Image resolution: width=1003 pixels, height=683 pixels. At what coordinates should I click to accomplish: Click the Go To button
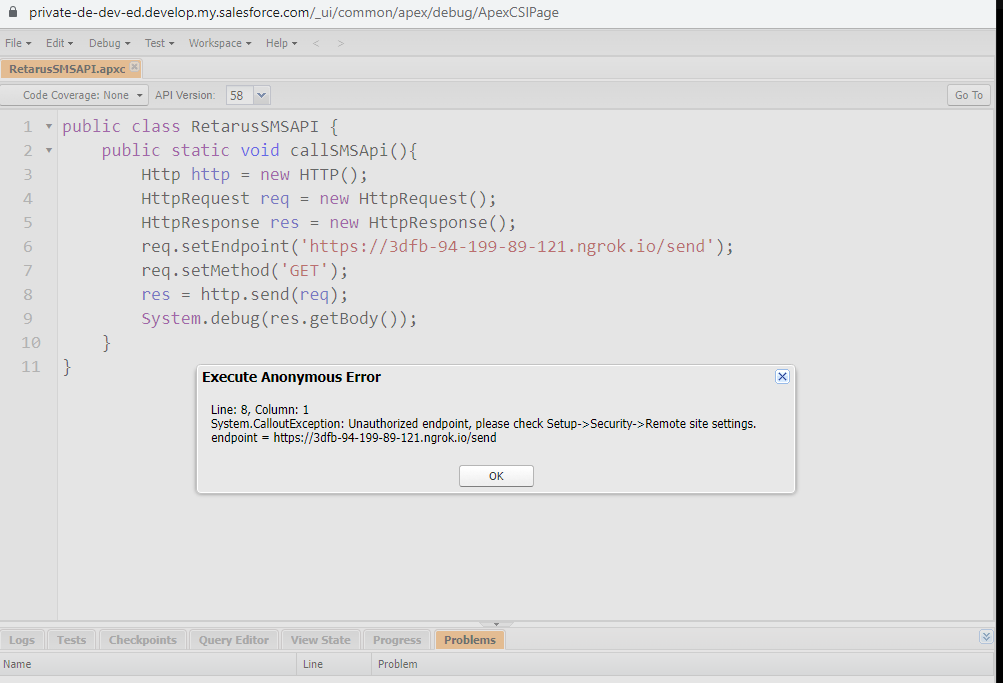[968, 95]
